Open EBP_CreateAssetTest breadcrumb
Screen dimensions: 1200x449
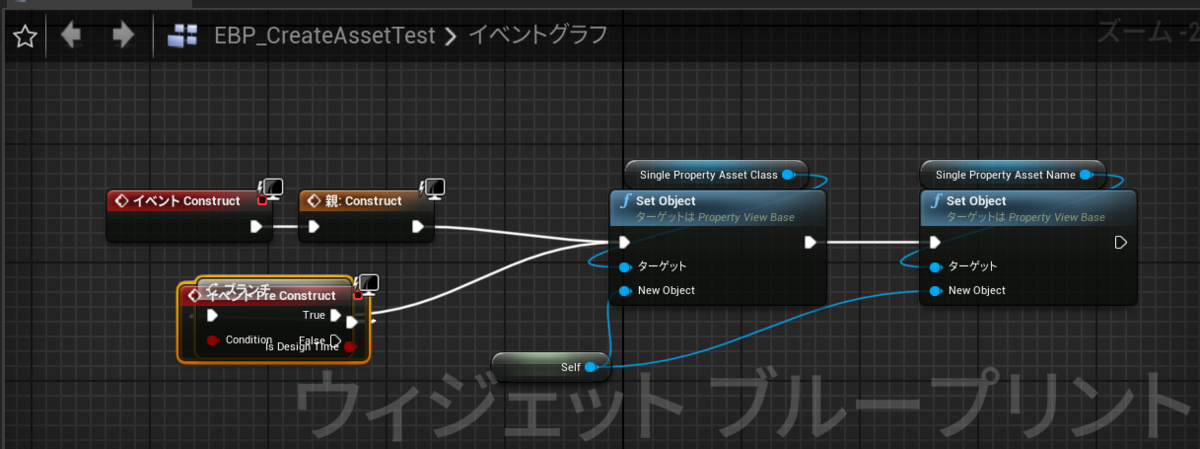[x=325, y=37]
